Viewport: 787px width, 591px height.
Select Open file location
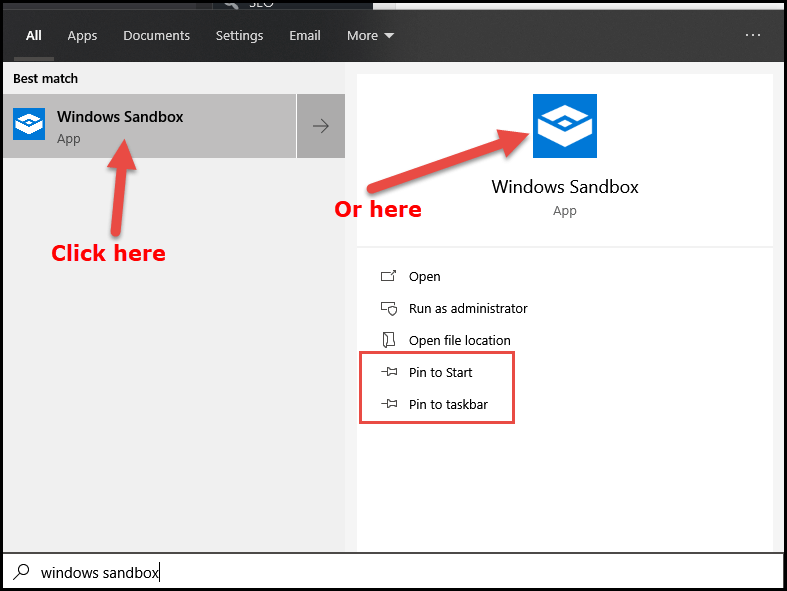point(460,340)
